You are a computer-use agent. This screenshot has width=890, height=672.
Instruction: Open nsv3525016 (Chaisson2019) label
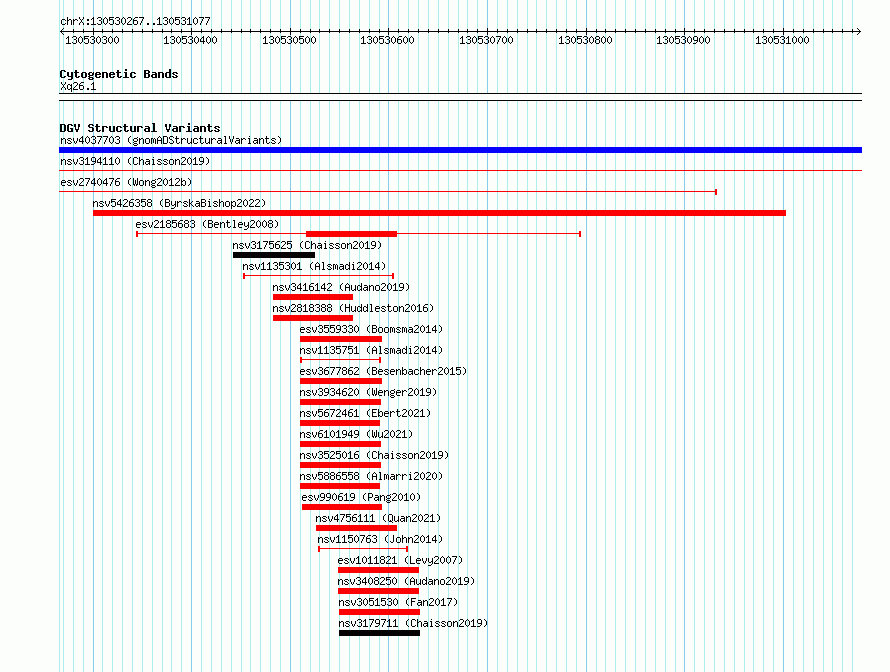pos(373,455)
